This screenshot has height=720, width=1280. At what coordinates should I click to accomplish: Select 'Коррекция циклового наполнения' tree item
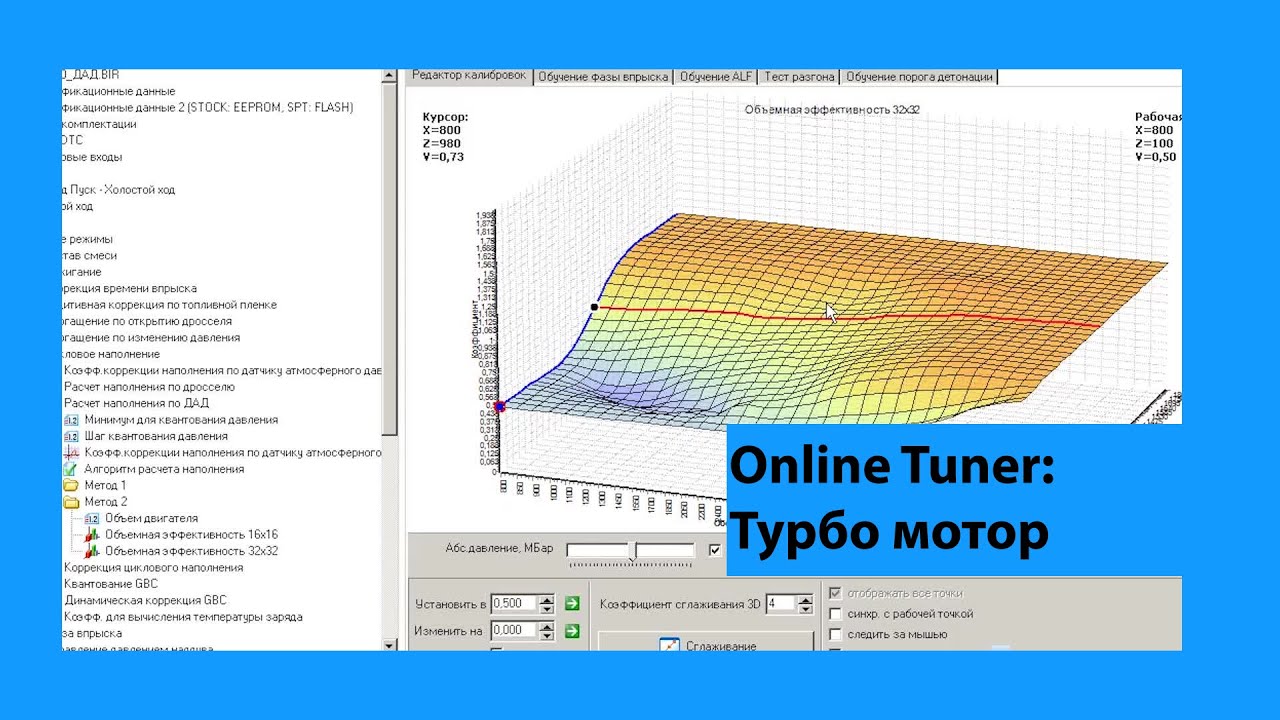153,568
